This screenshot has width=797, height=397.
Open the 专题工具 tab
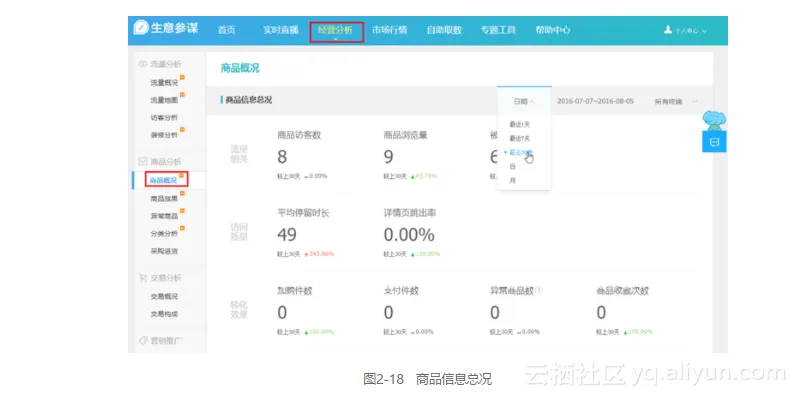click(498, 30)
